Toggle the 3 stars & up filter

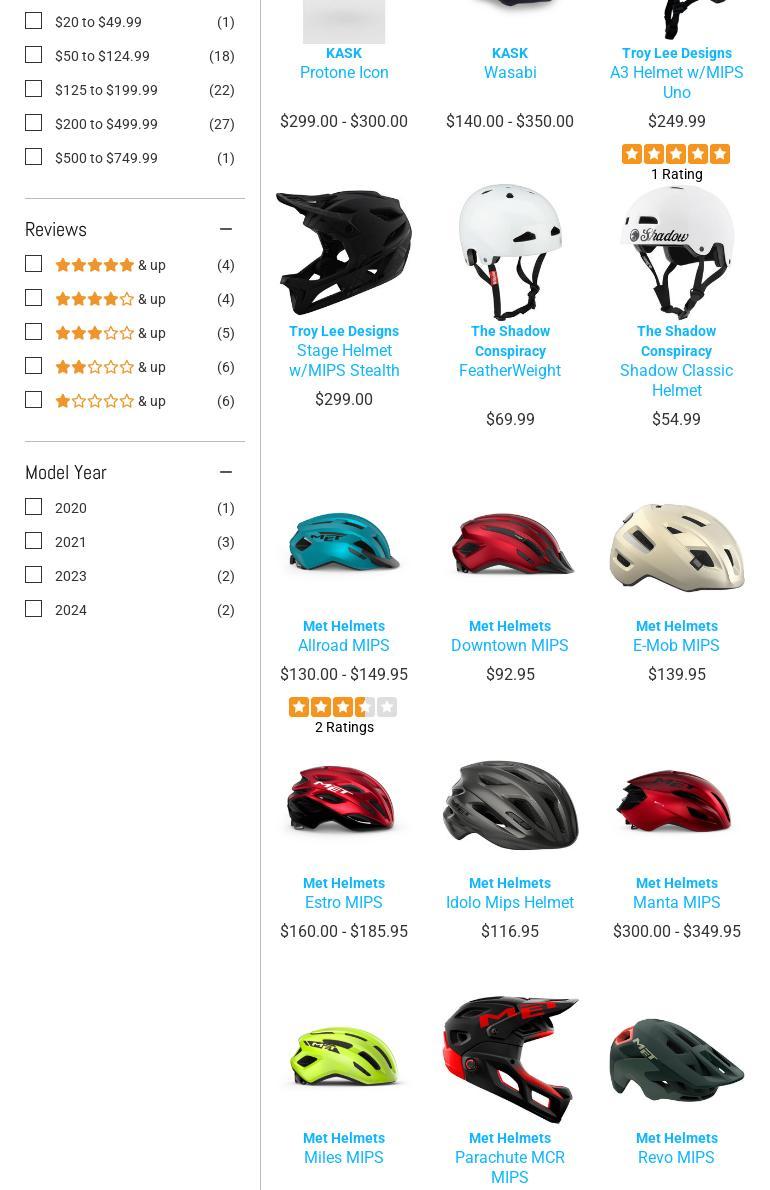33,332
